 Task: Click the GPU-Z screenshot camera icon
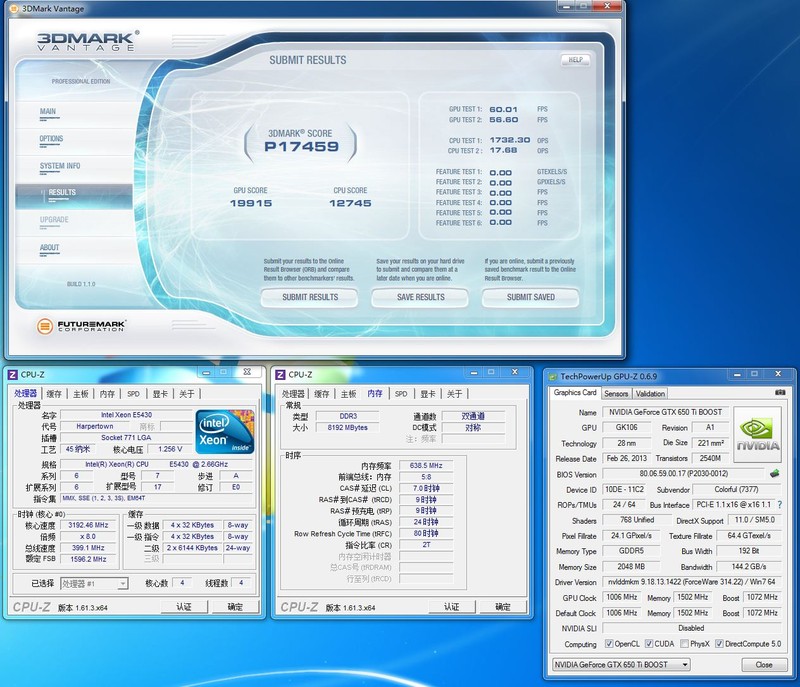click(780, 392)
